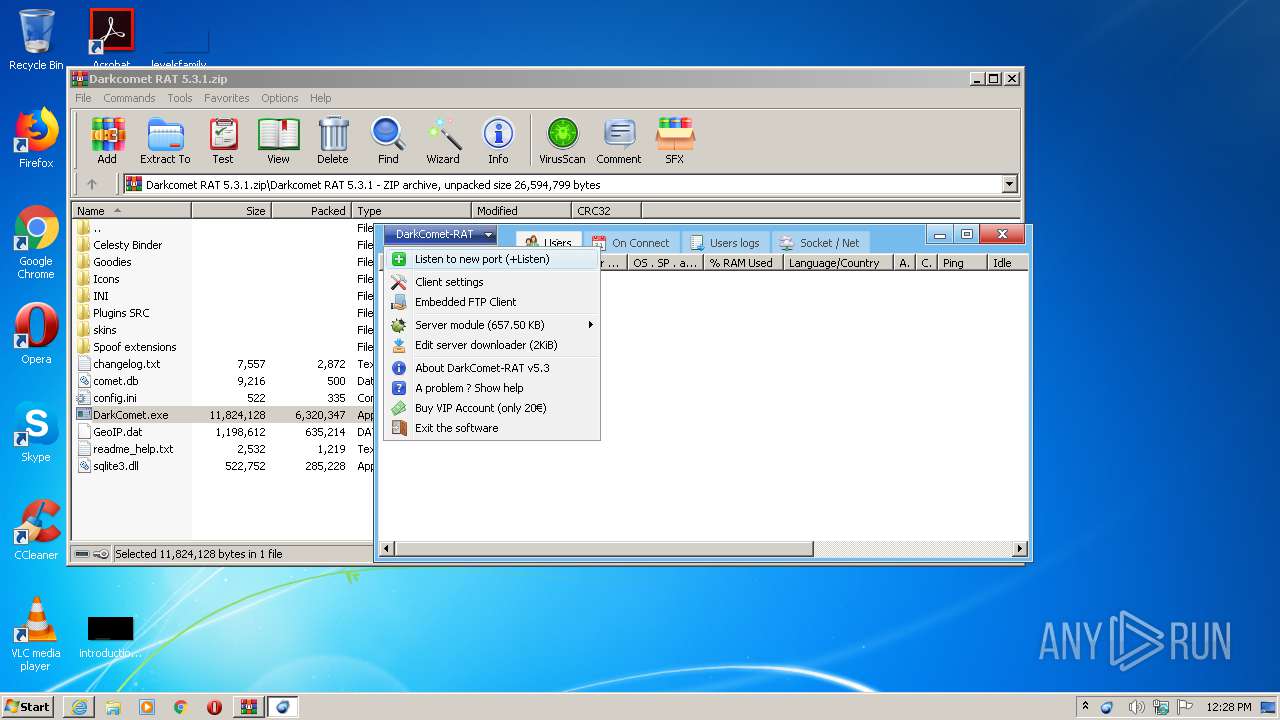Viewport: 1280px width, 720px height.
Task: Go up one folder level arrow
Action: tap(92, 184)
